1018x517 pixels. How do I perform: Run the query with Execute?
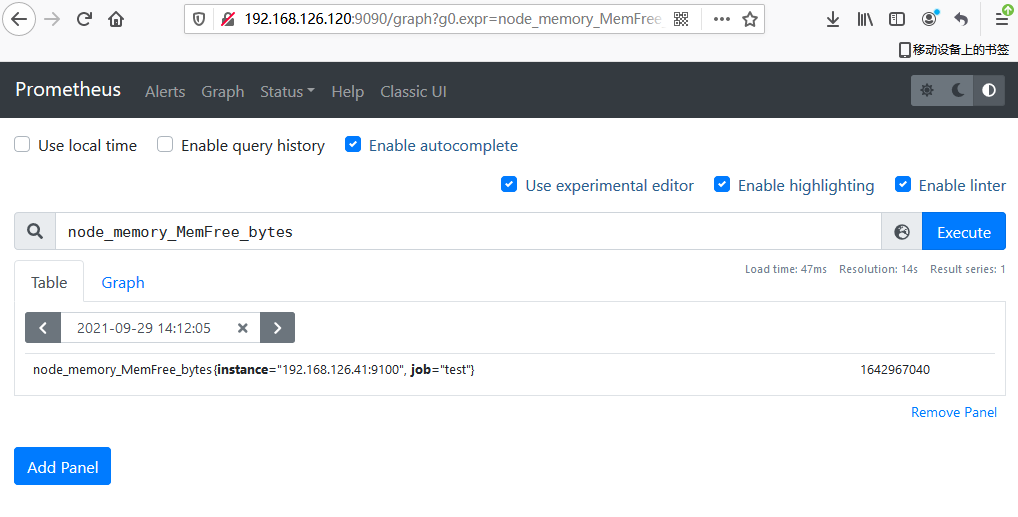pyautogui.click(x=963, y=232)
